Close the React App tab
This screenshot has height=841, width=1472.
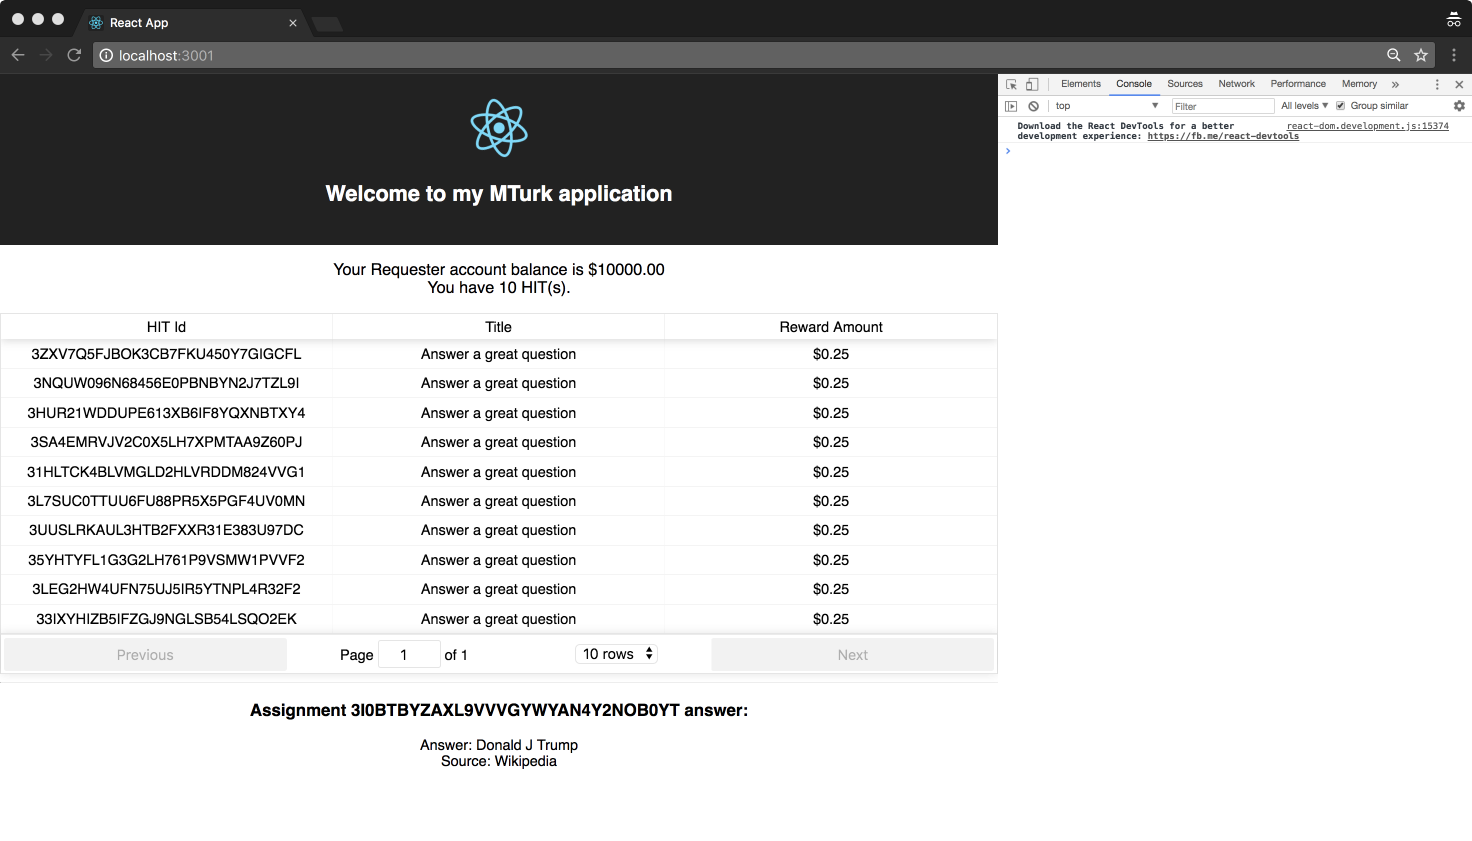(x=293, y=23)
